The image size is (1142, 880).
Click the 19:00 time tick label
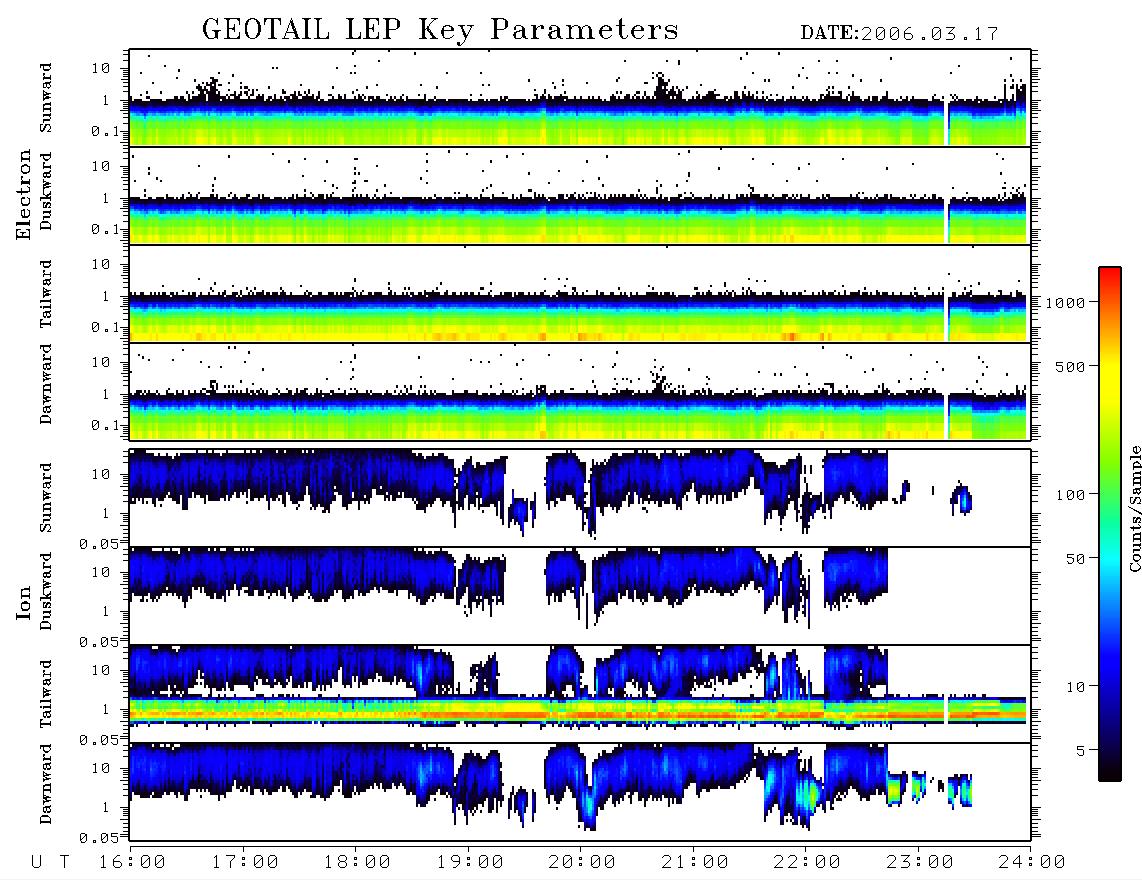coord(470,862)
